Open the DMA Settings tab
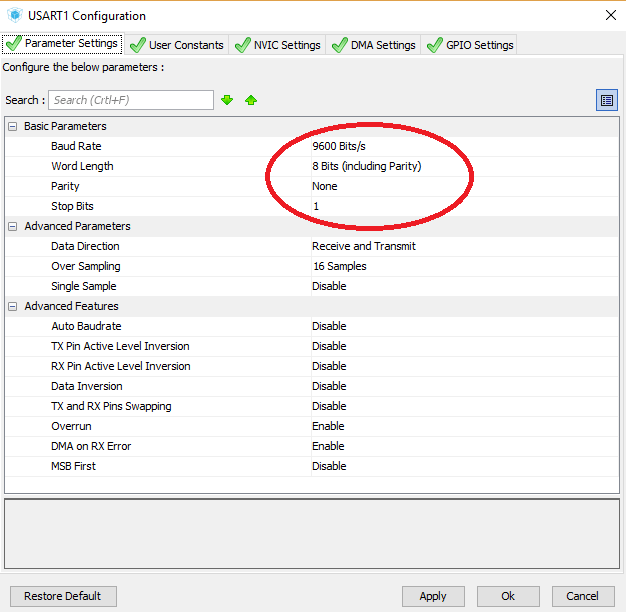The height and width of the screenshot is (612, 626). [x=373, y=45]
